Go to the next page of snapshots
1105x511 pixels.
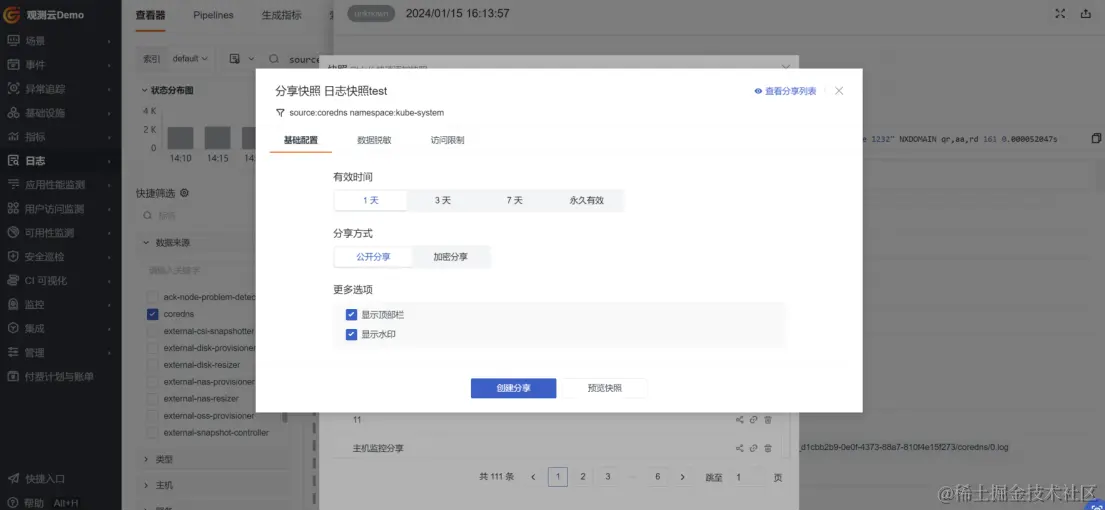682,477
